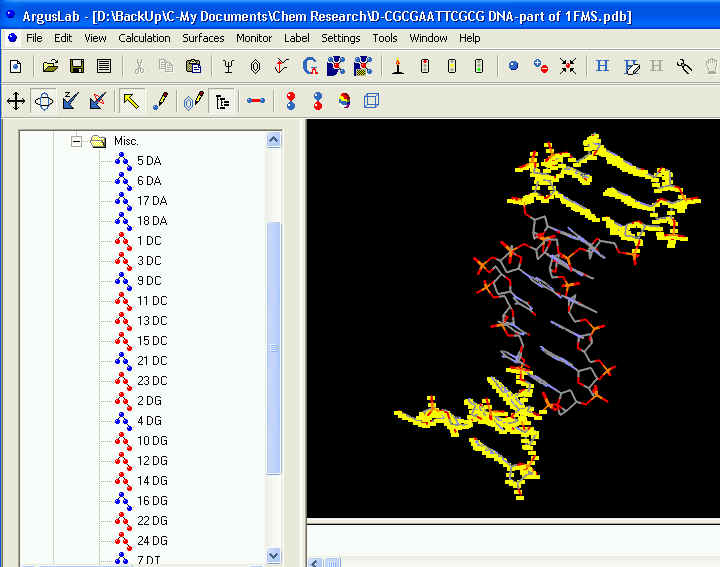Click the Save floppy disk icon
Viewport: 720px width, 567px height.
point(77,67)
